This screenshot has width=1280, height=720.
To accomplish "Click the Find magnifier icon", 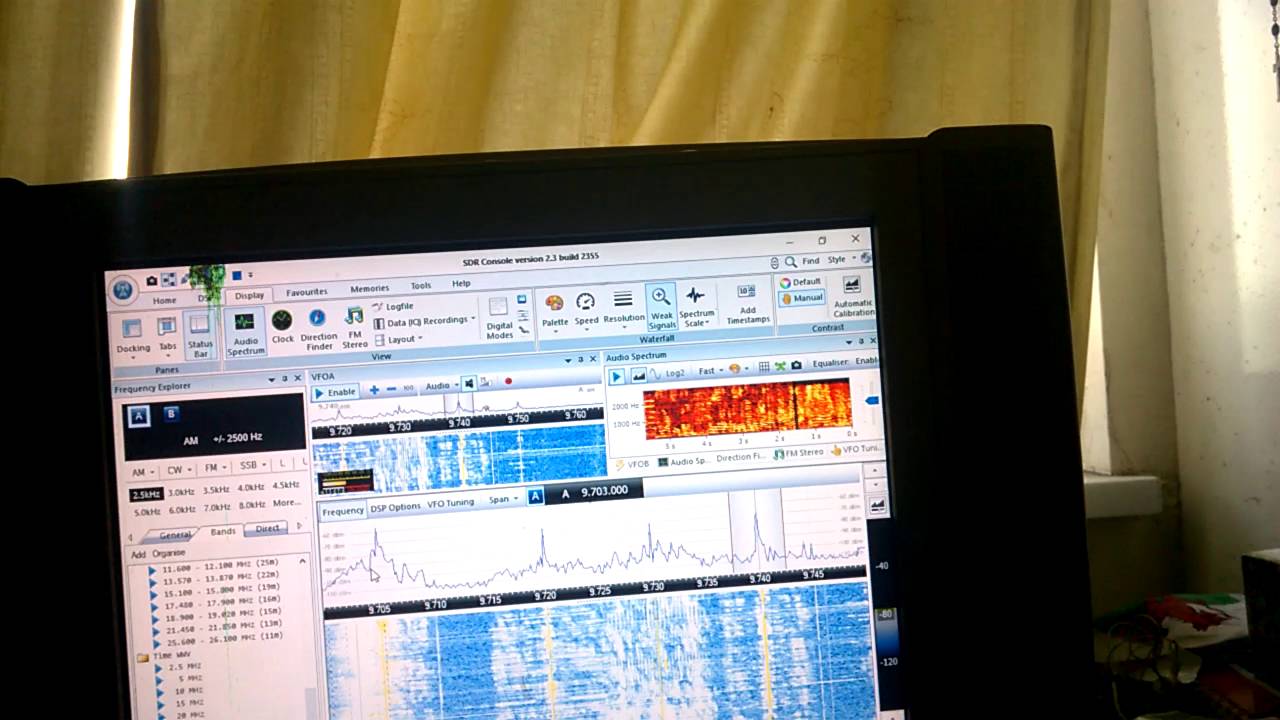I will (x=790, y=262).
